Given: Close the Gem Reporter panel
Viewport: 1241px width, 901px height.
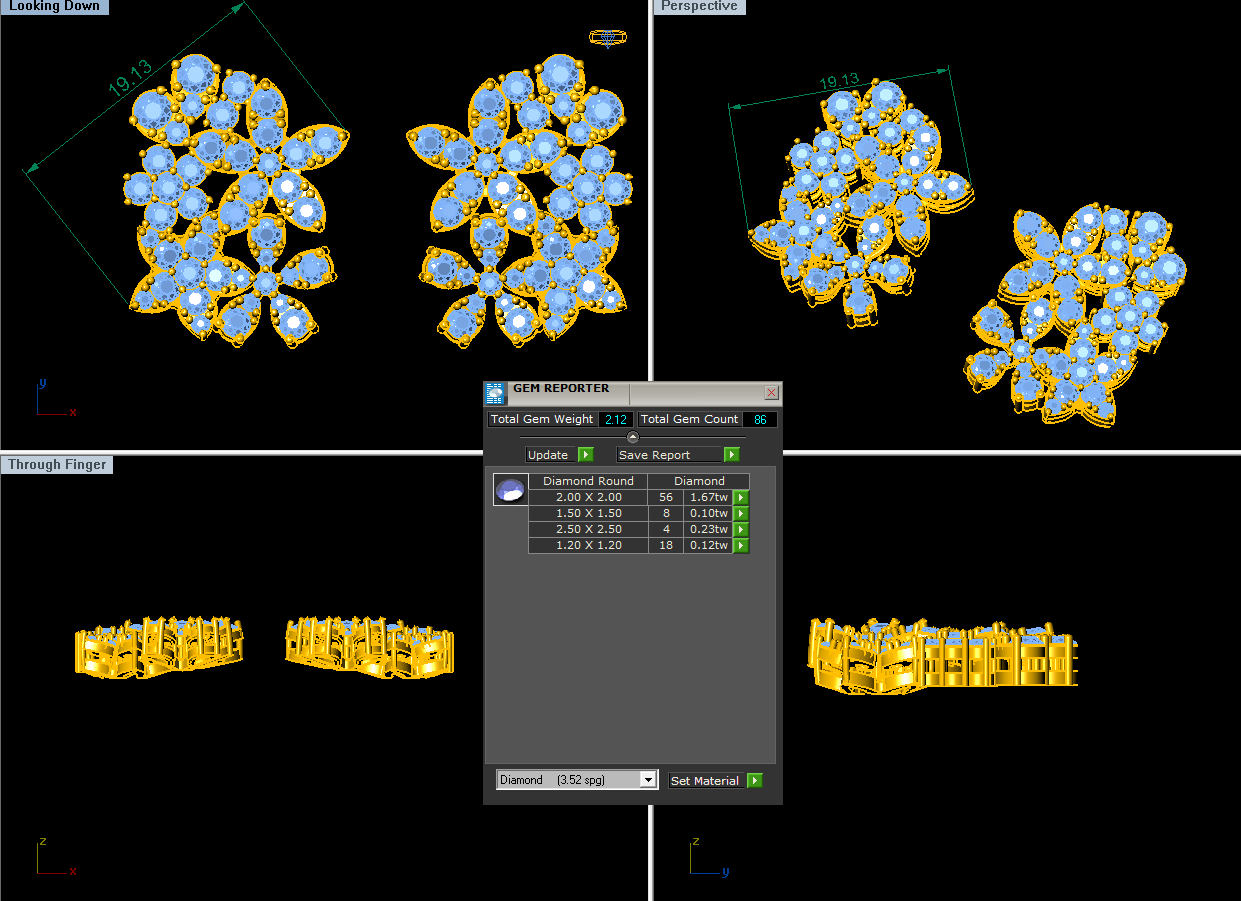Looking at the screenshot, I should [x=771, y=393].
